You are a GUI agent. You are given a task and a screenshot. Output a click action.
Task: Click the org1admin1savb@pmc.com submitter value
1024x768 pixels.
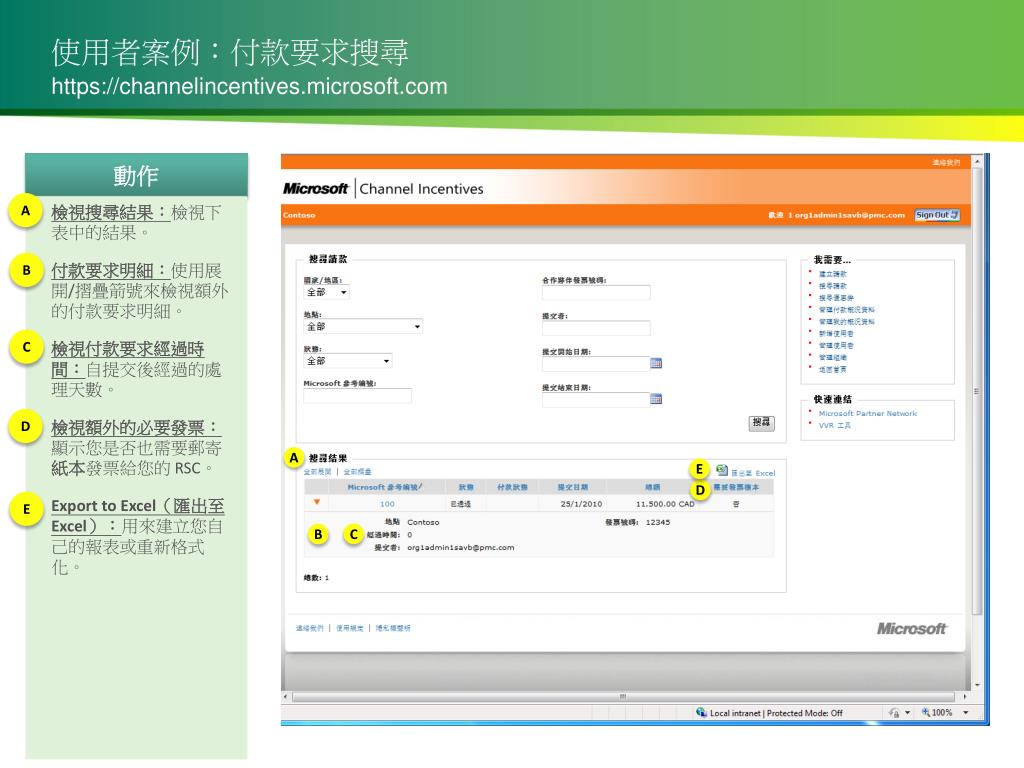click(x=460, y=548)
